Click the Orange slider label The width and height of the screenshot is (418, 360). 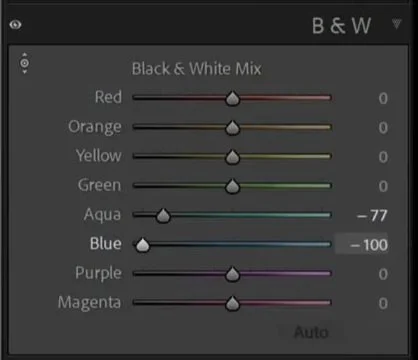(95, 127)
